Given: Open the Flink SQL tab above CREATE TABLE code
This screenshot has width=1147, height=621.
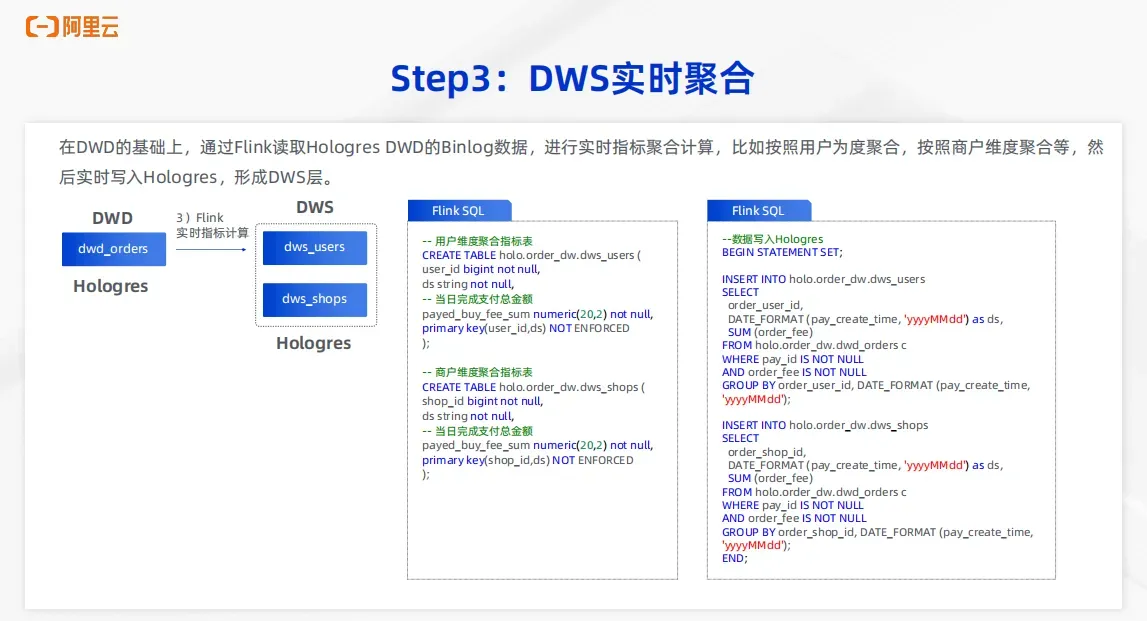Looking at the screenshot, I should [x=459, y=211].
